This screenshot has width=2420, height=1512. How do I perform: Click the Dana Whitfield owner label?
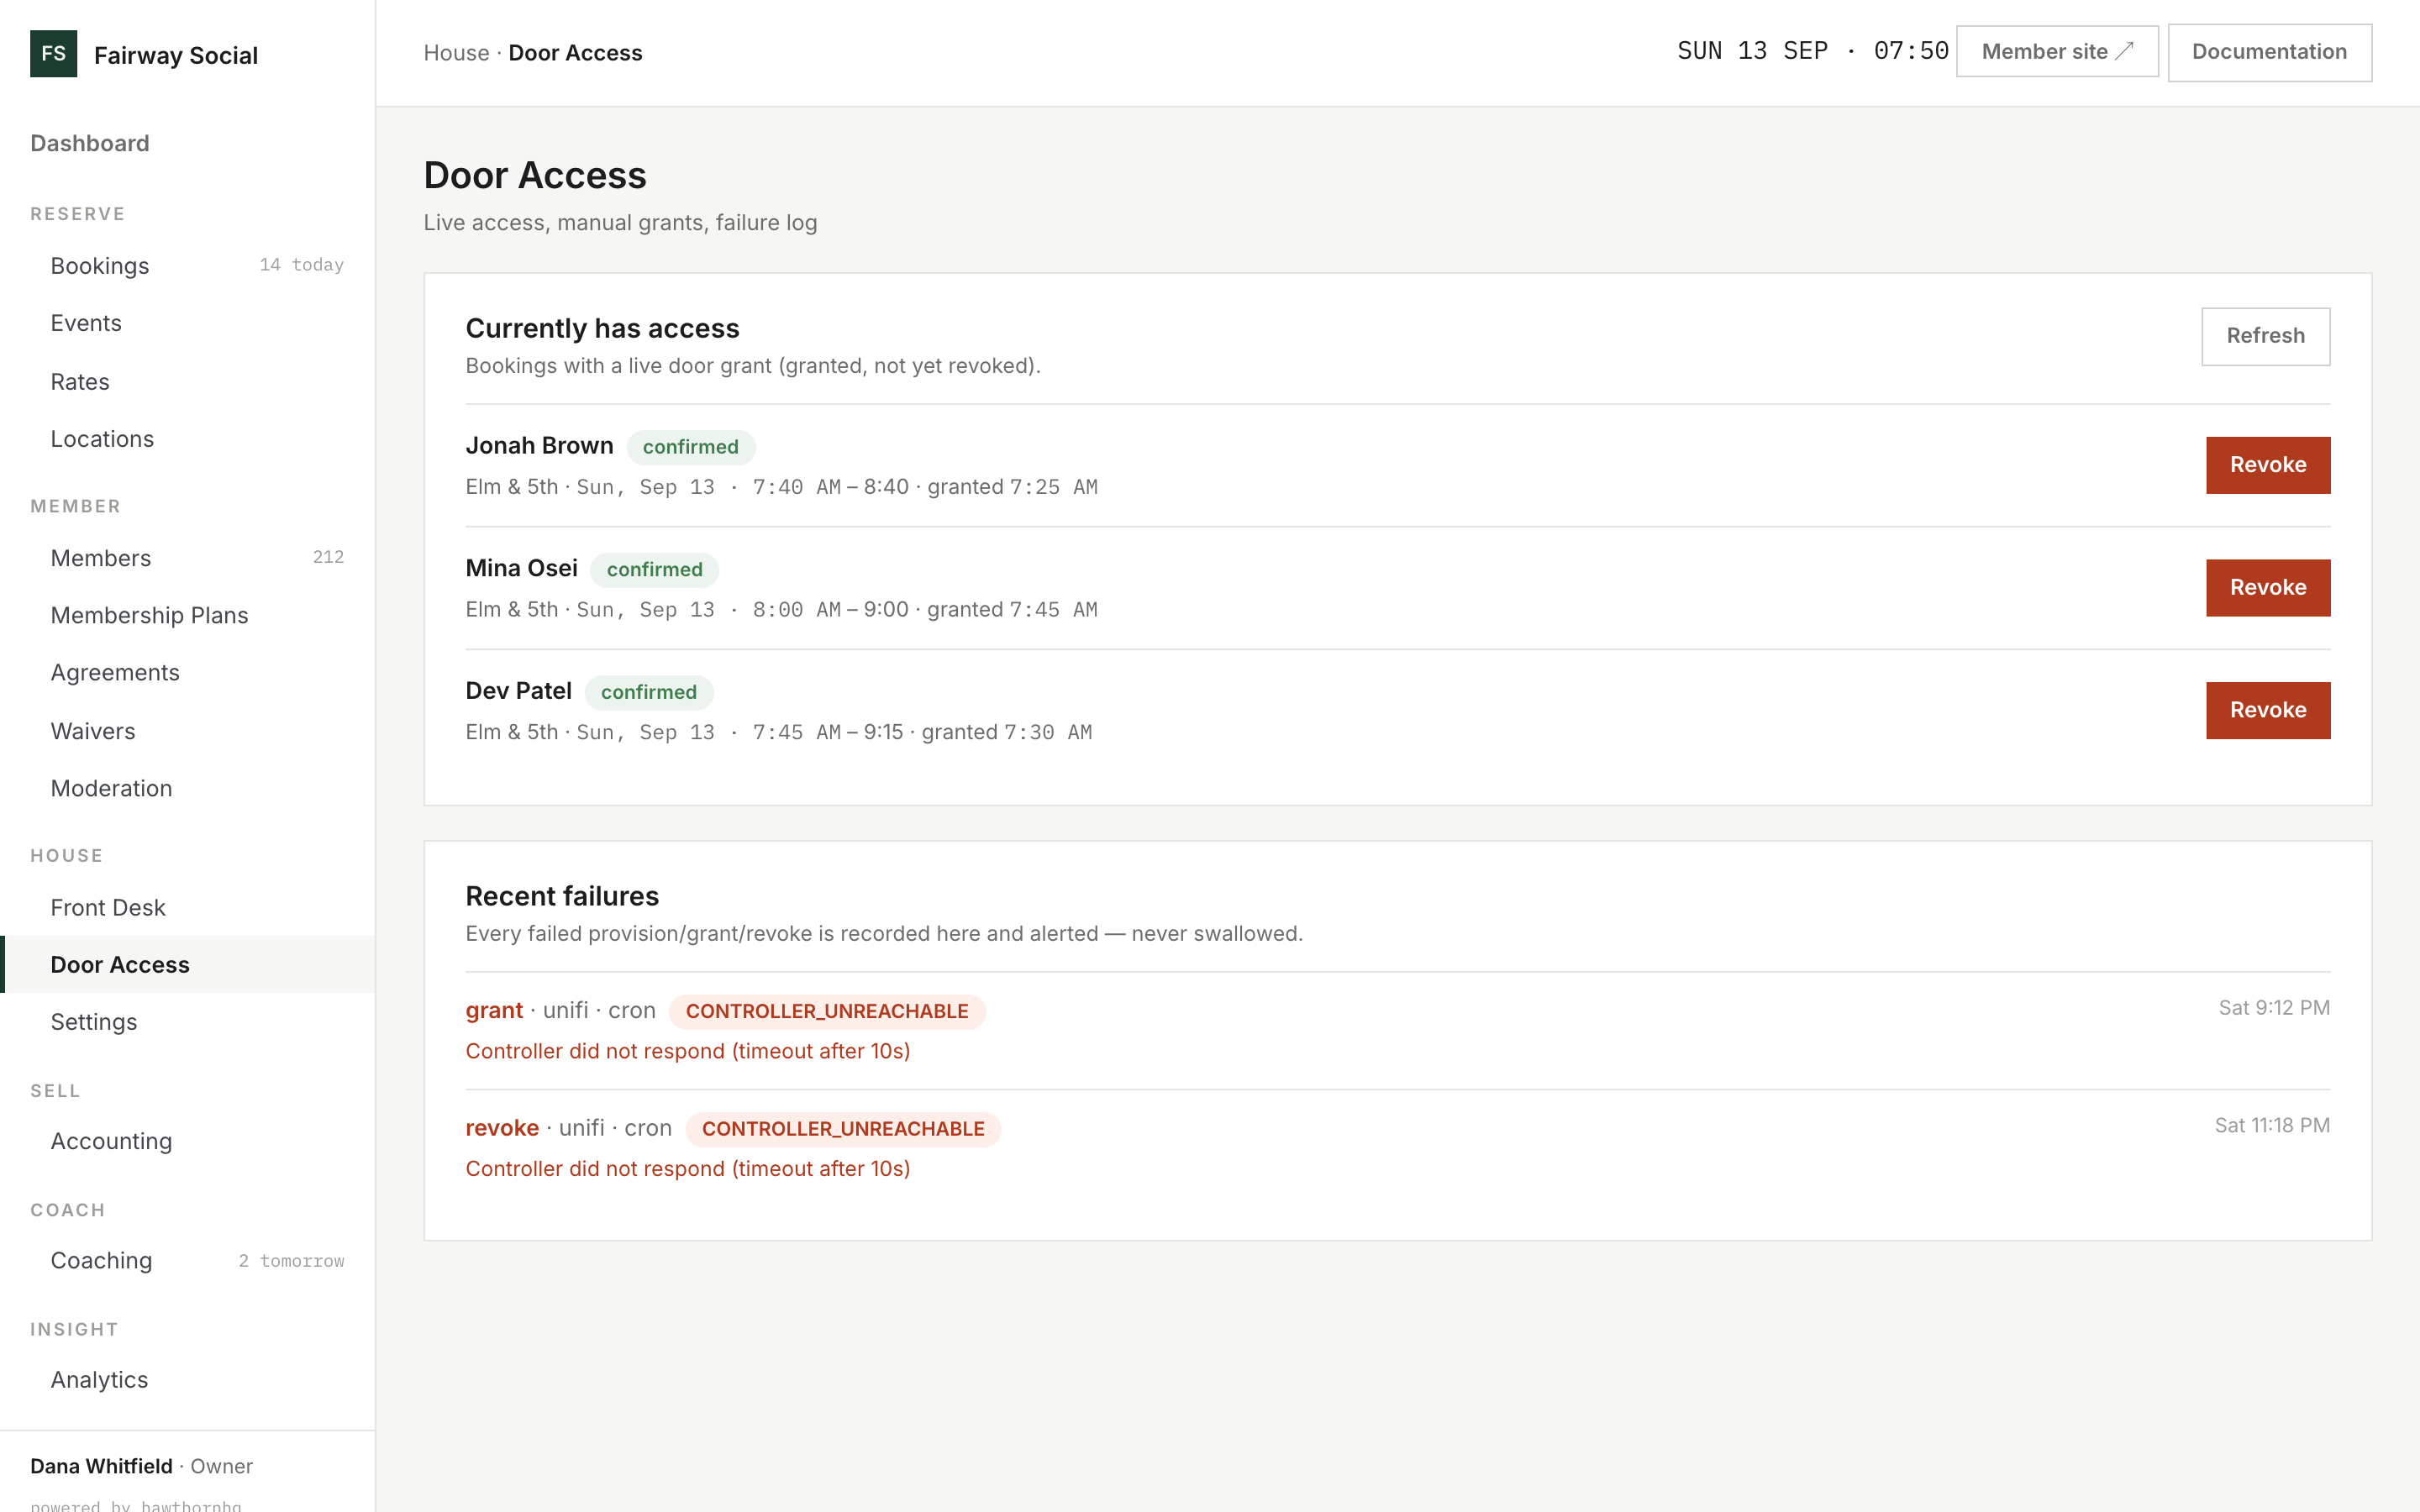click(141, 1466)
